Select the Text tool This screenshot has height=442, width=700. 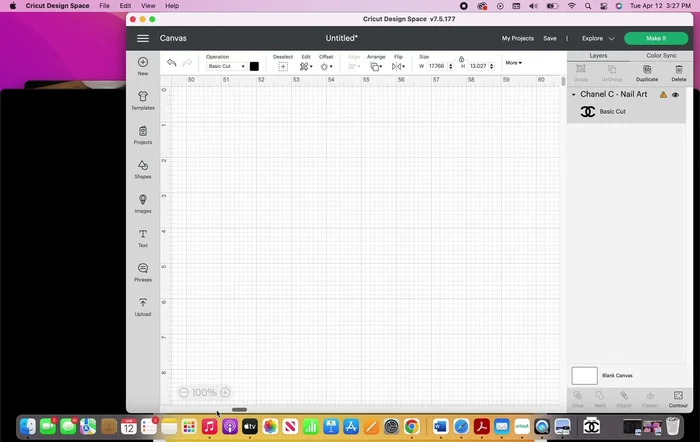coord(143,238)
